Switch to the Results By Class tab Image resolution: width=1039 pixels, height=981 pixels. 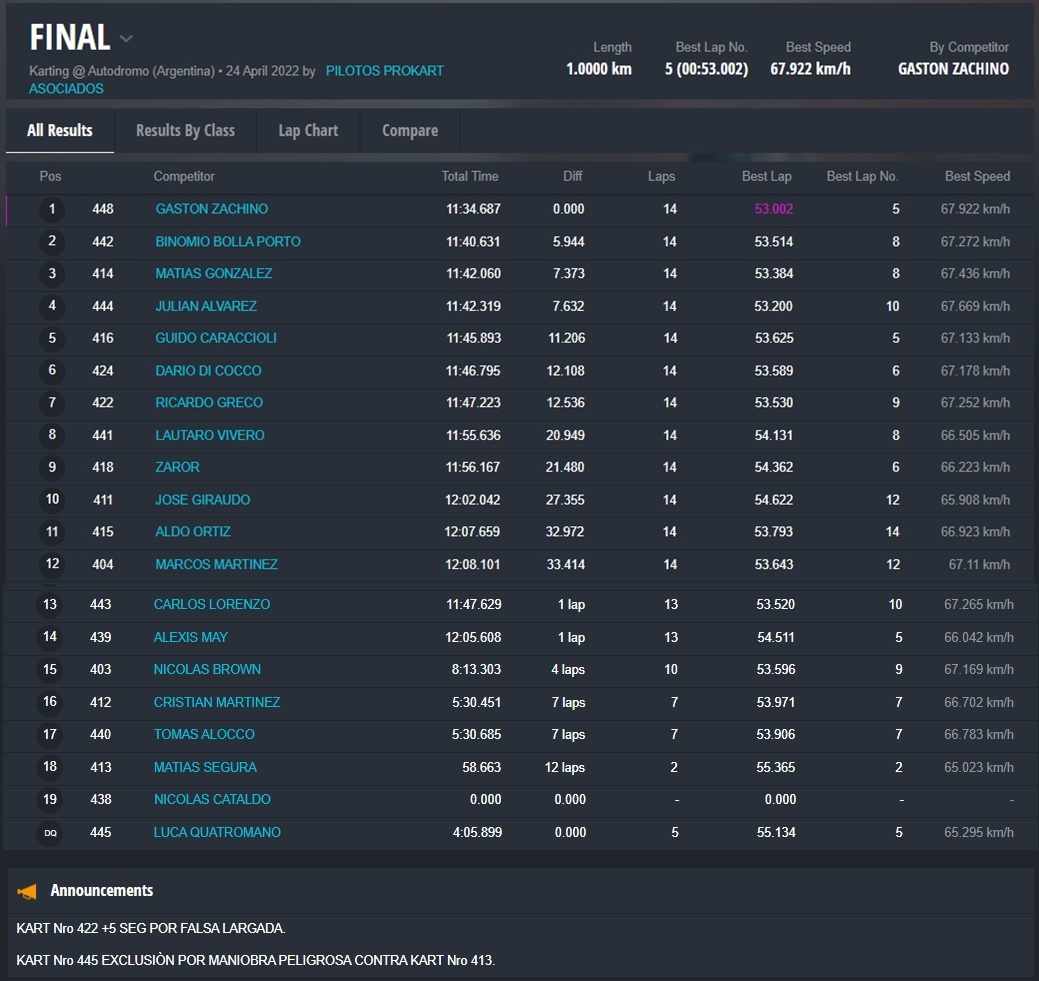[x=185, y=131]
